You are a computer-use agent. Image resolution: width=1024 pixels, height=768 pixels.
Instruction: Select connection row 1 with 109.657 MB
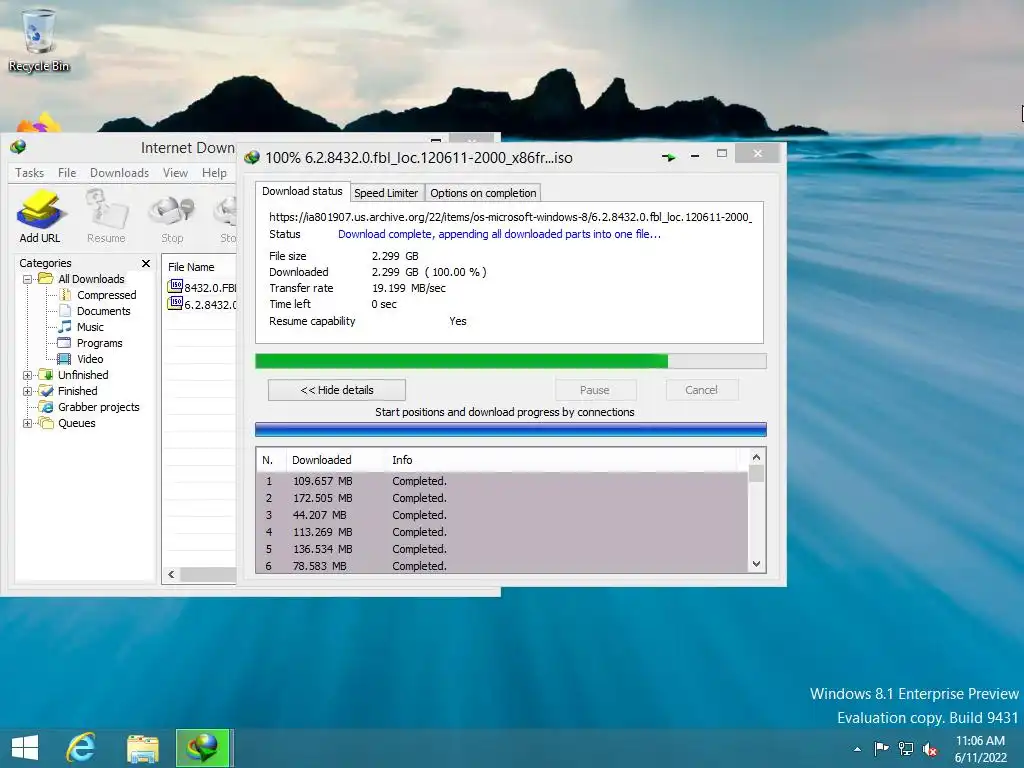click(502, 481)
